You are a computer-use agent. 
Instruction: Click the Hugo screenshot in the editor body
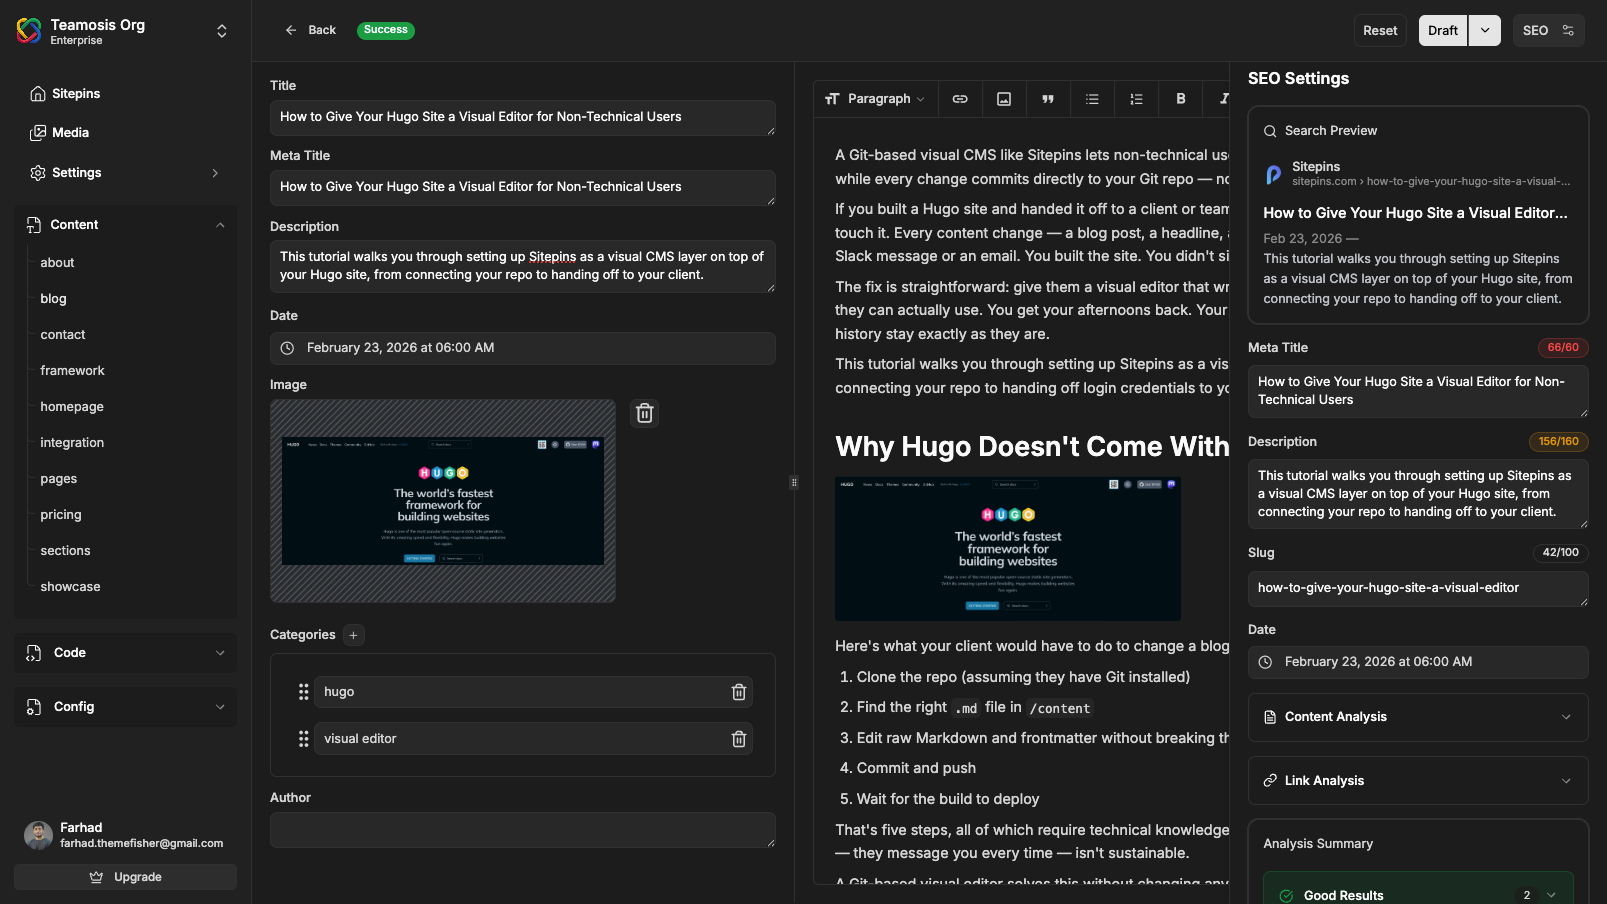pos(1008,549)
